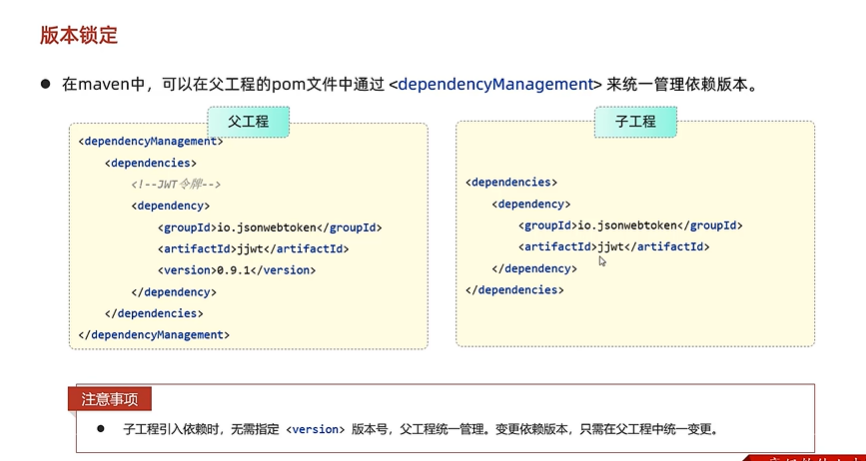Click the jjwt artifactId line in 父工程 code
The height and width of the screenshot is (461, 866).
pos(254,249)
